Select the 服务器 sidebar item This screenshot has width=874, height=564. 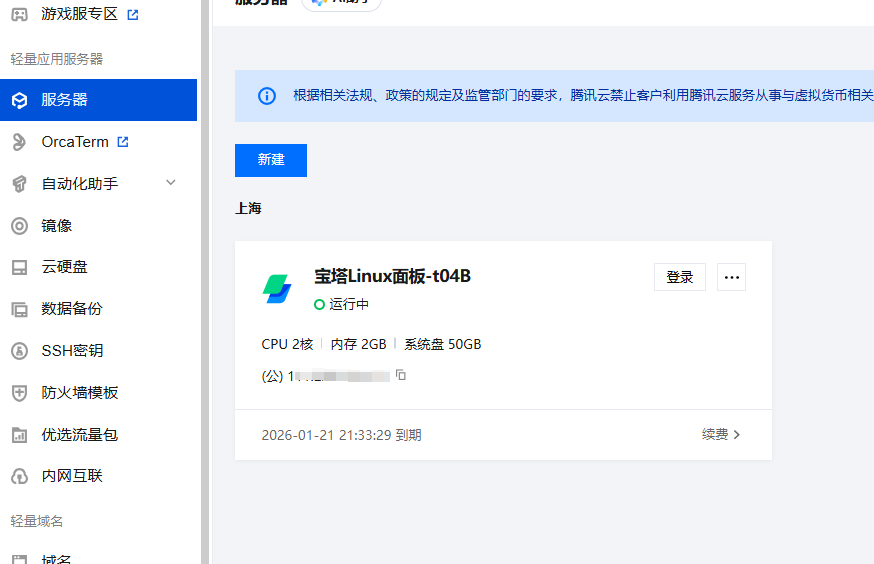tap(98, 100)
